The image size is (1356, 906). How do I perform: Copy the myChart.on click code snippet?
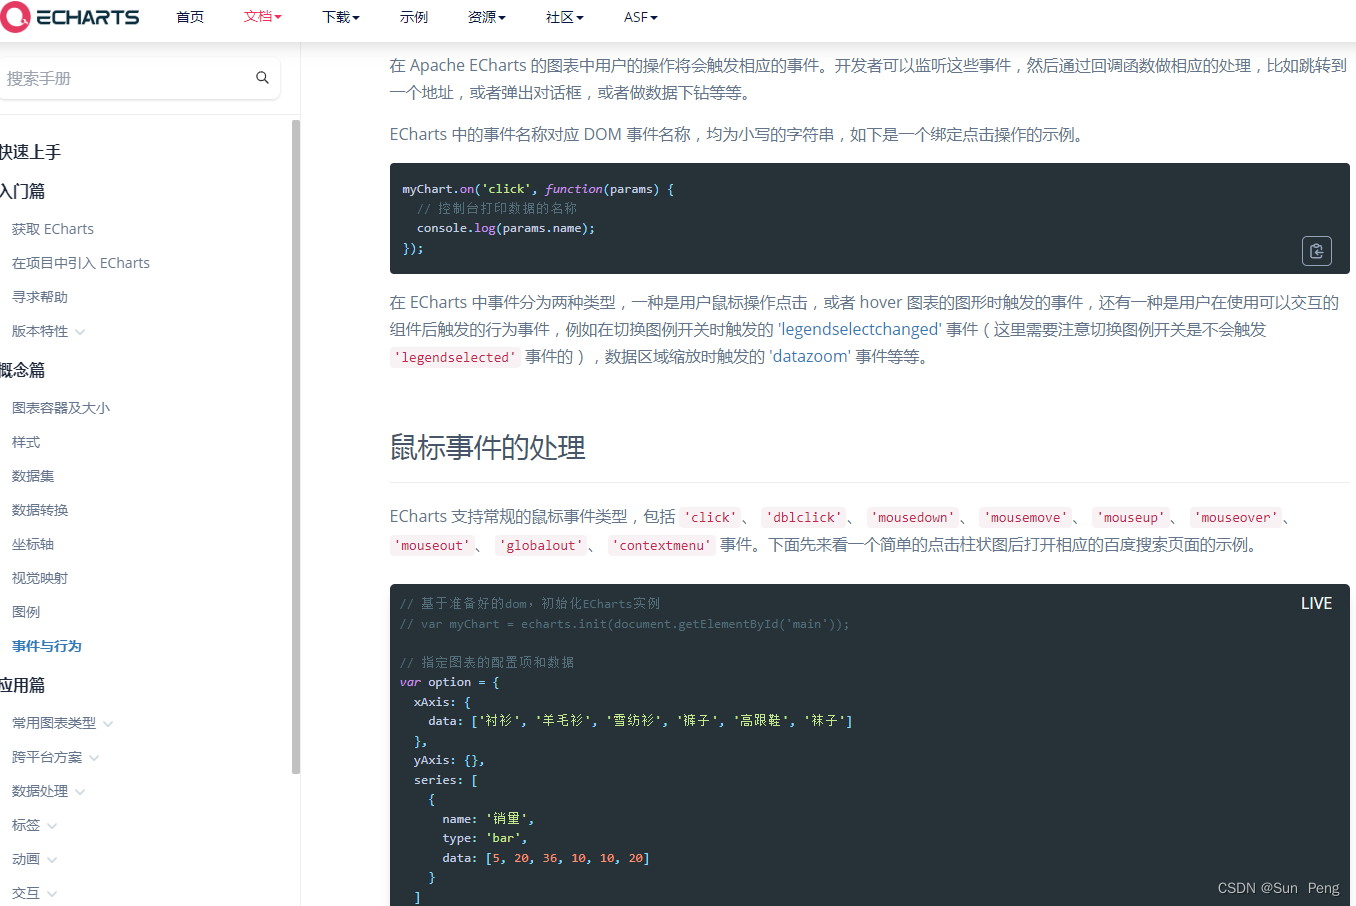click(1316, 251)
